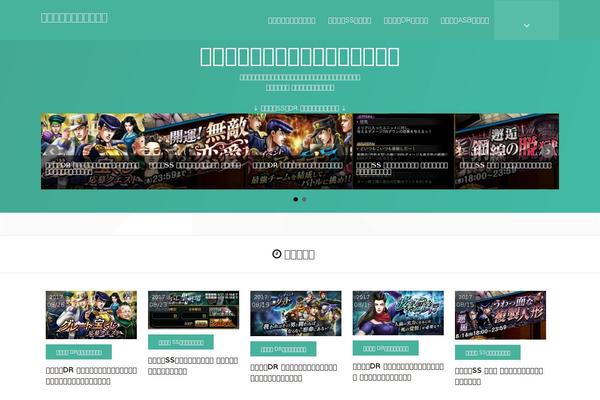Open the article title below the 複製人形 card
Screen dimensions: 600x400
pos(499,376)
